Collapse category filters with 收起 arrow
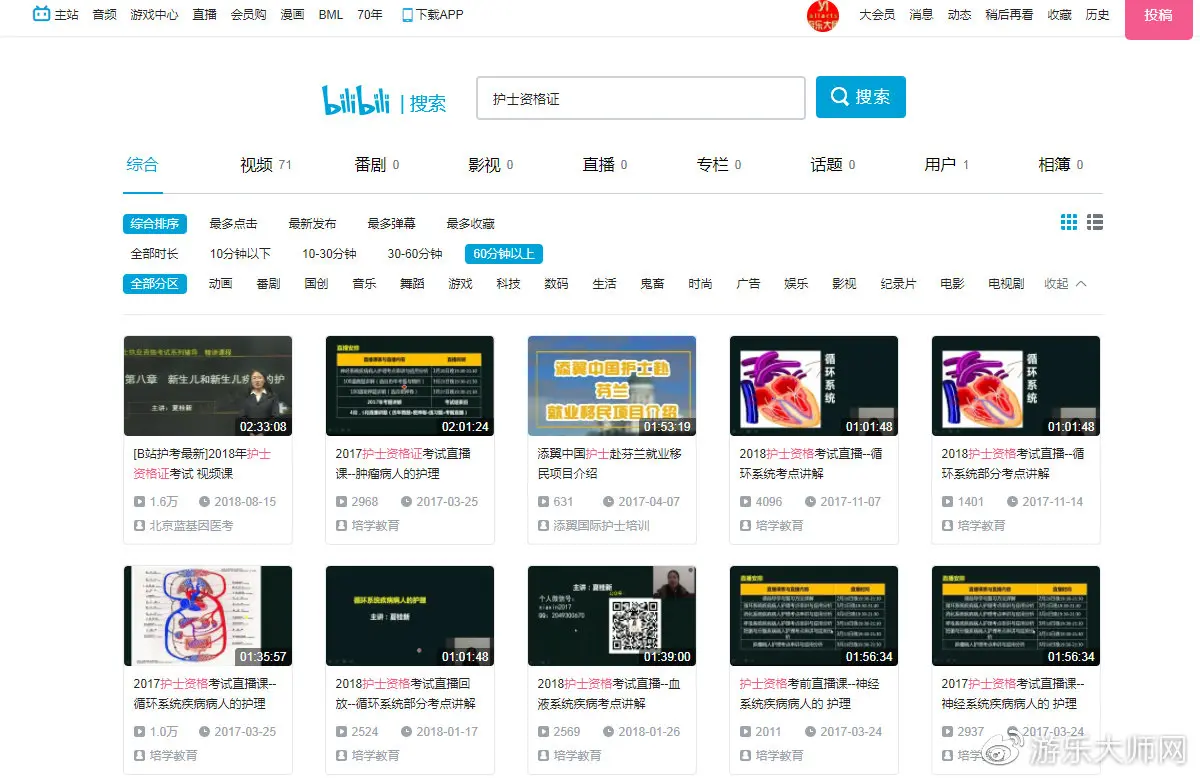1200x778 pixels. [1065, 284]
